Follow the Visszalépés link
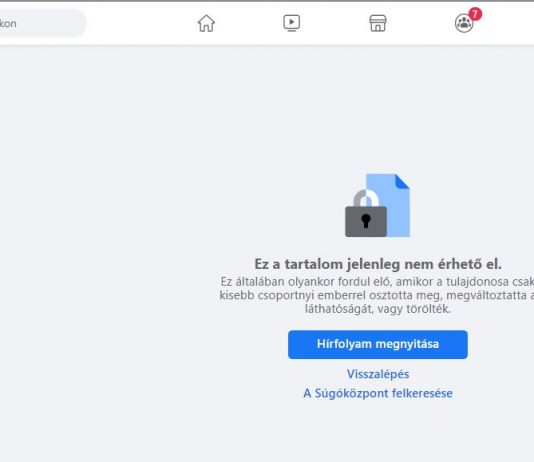Viewport: 534px width, 462px height. 378,374
